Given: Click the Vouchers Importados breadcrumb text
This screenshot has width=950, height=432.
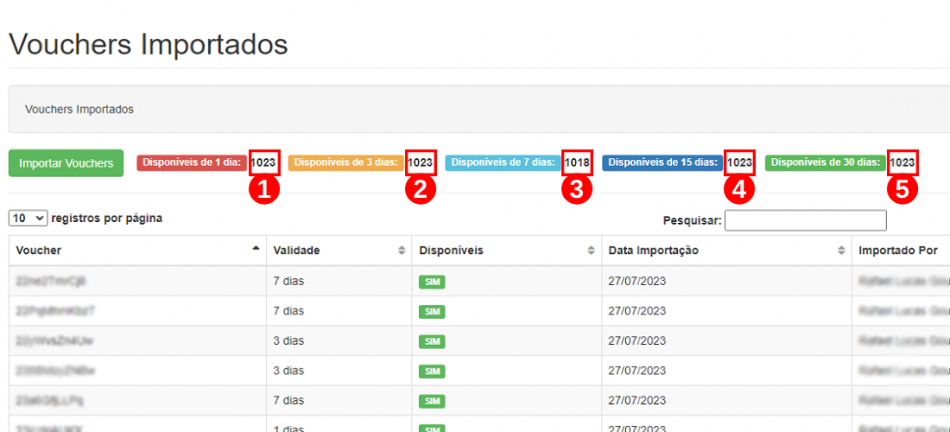Looking at the screenshot, I should 79,110.
